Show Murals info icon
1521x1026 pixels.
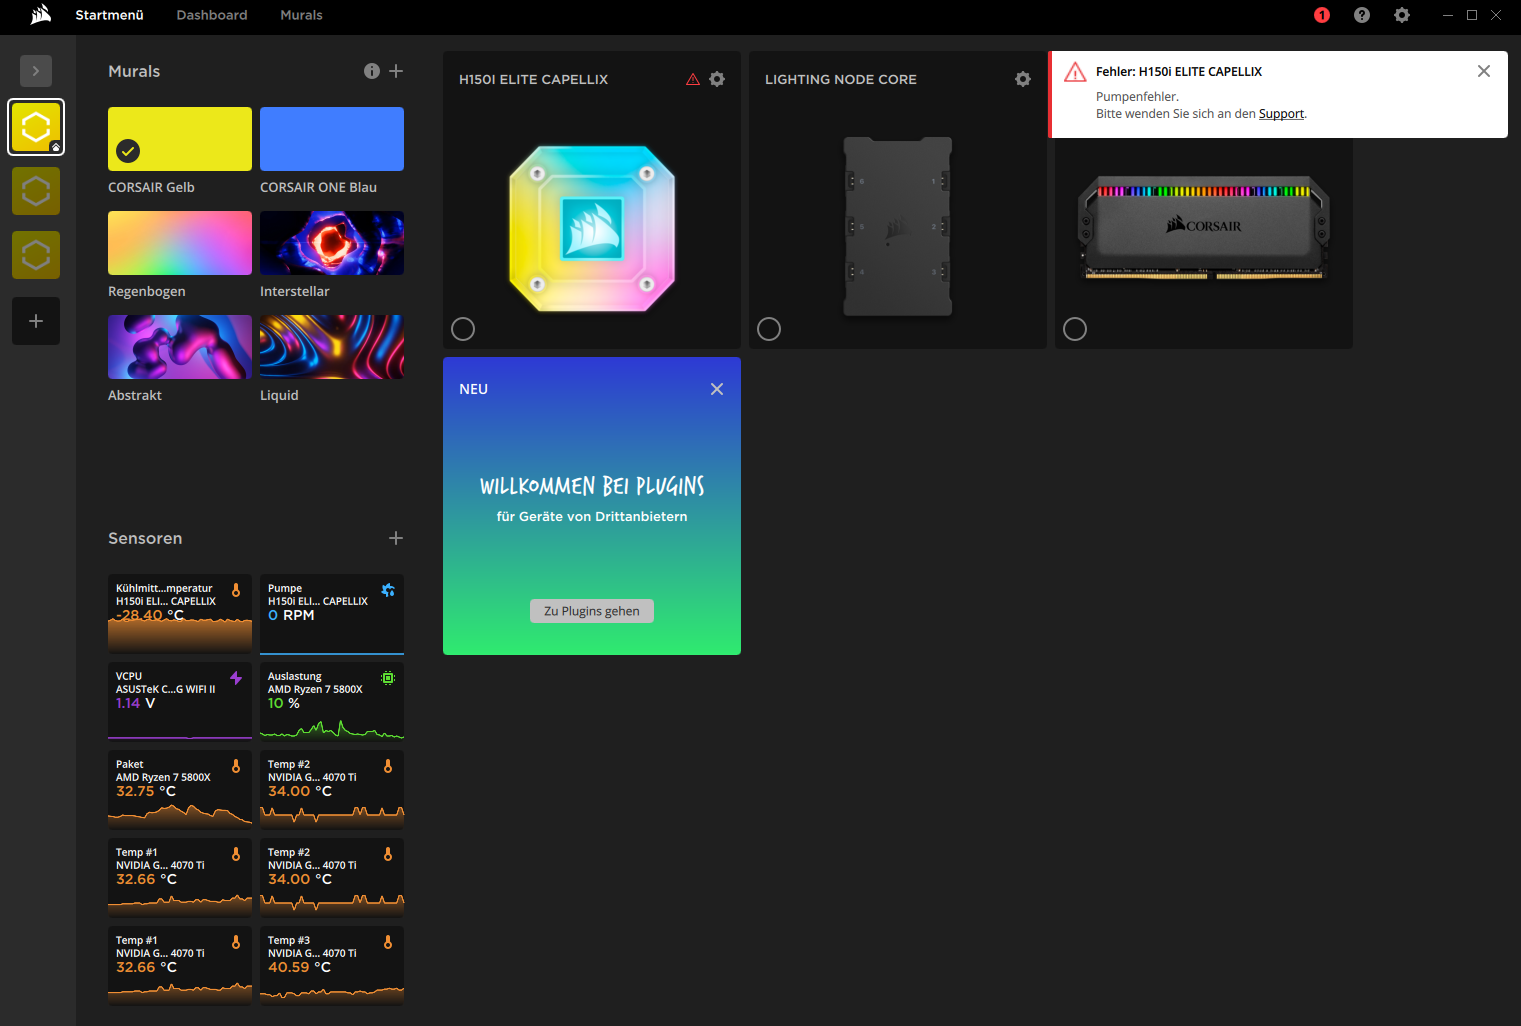tap(372, 71)
